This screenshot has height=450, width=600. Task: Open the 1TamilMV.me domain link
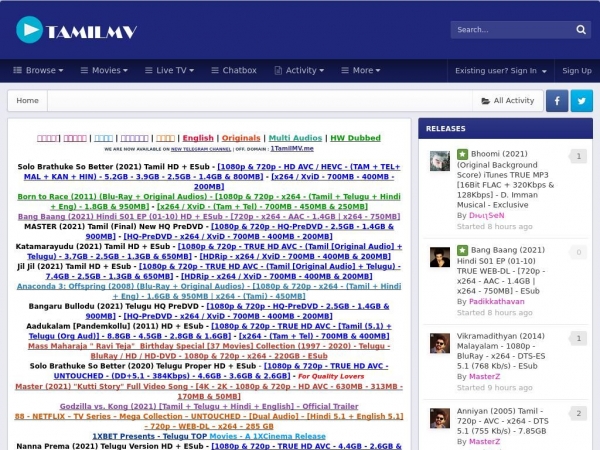292,148
